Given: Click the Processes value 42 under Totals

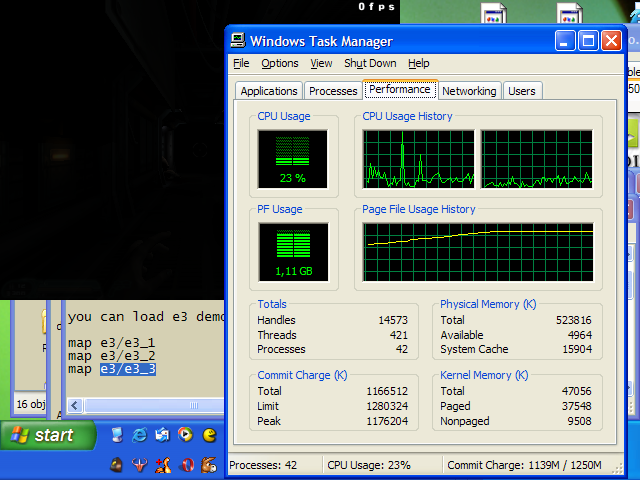Looking at the screenshot, I should pyautogui.click(x=402, y=349).
